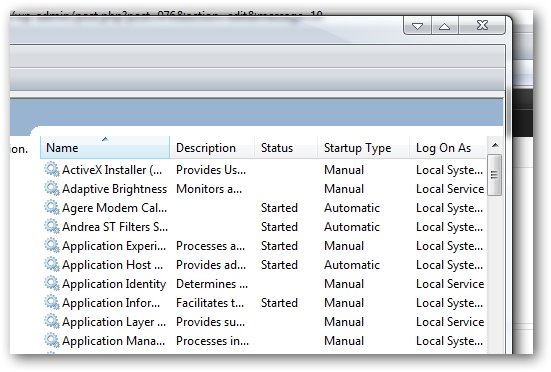The width and height of the screenshot is (551, 372).
Task: Click the 'Provides su...' description cell
Action: pos(210,322)
